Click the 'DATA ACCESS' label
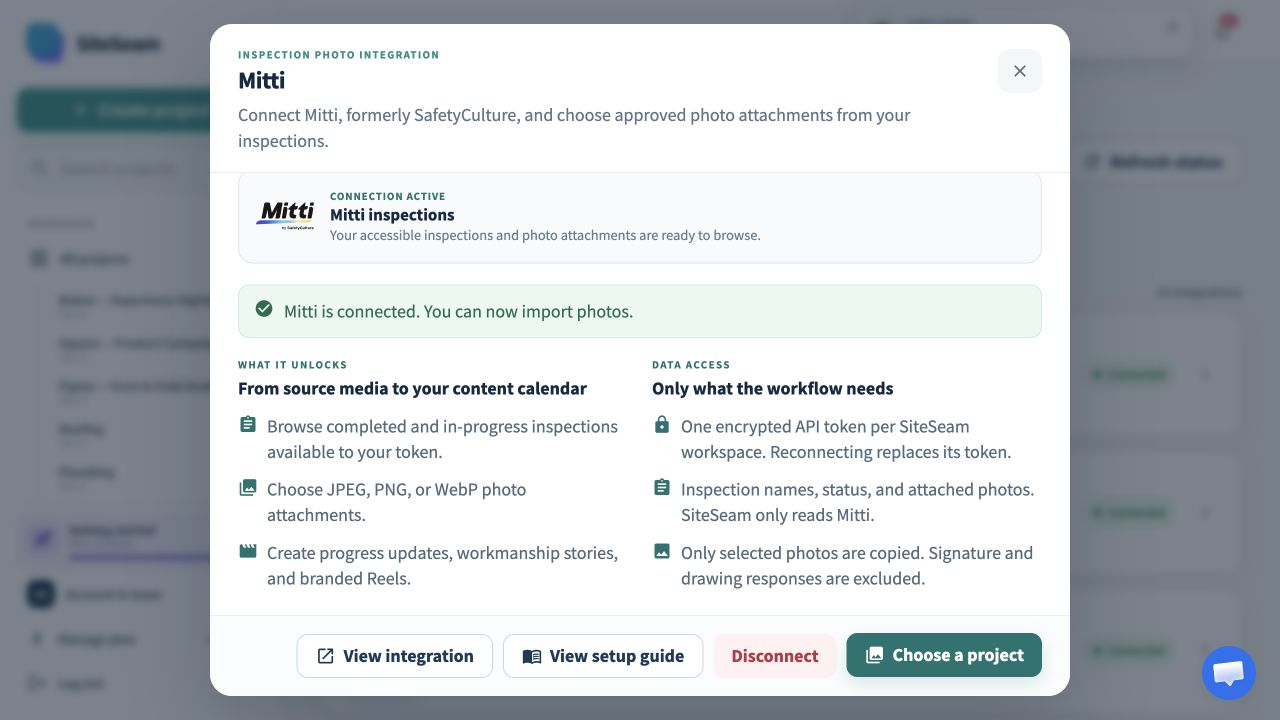Screen dimensions: 1280x720 point(691,365)
